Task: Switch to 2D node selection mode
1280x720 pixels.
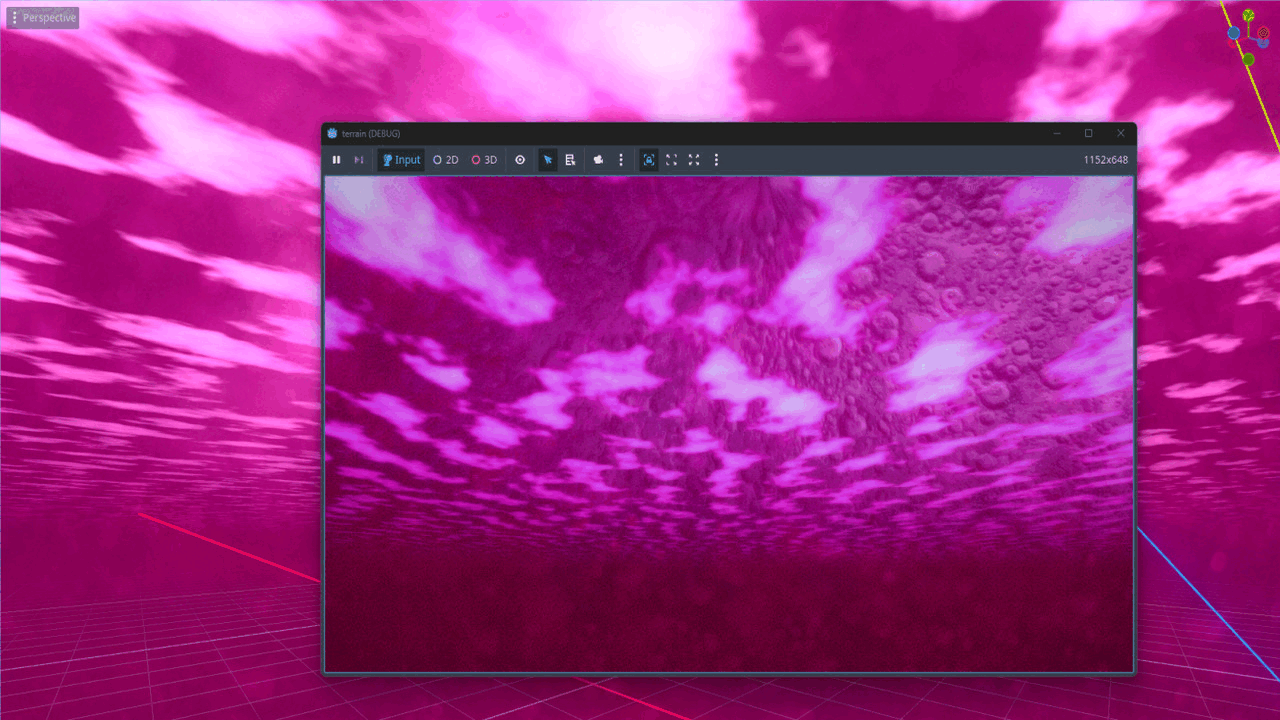Action: point(445,160)
